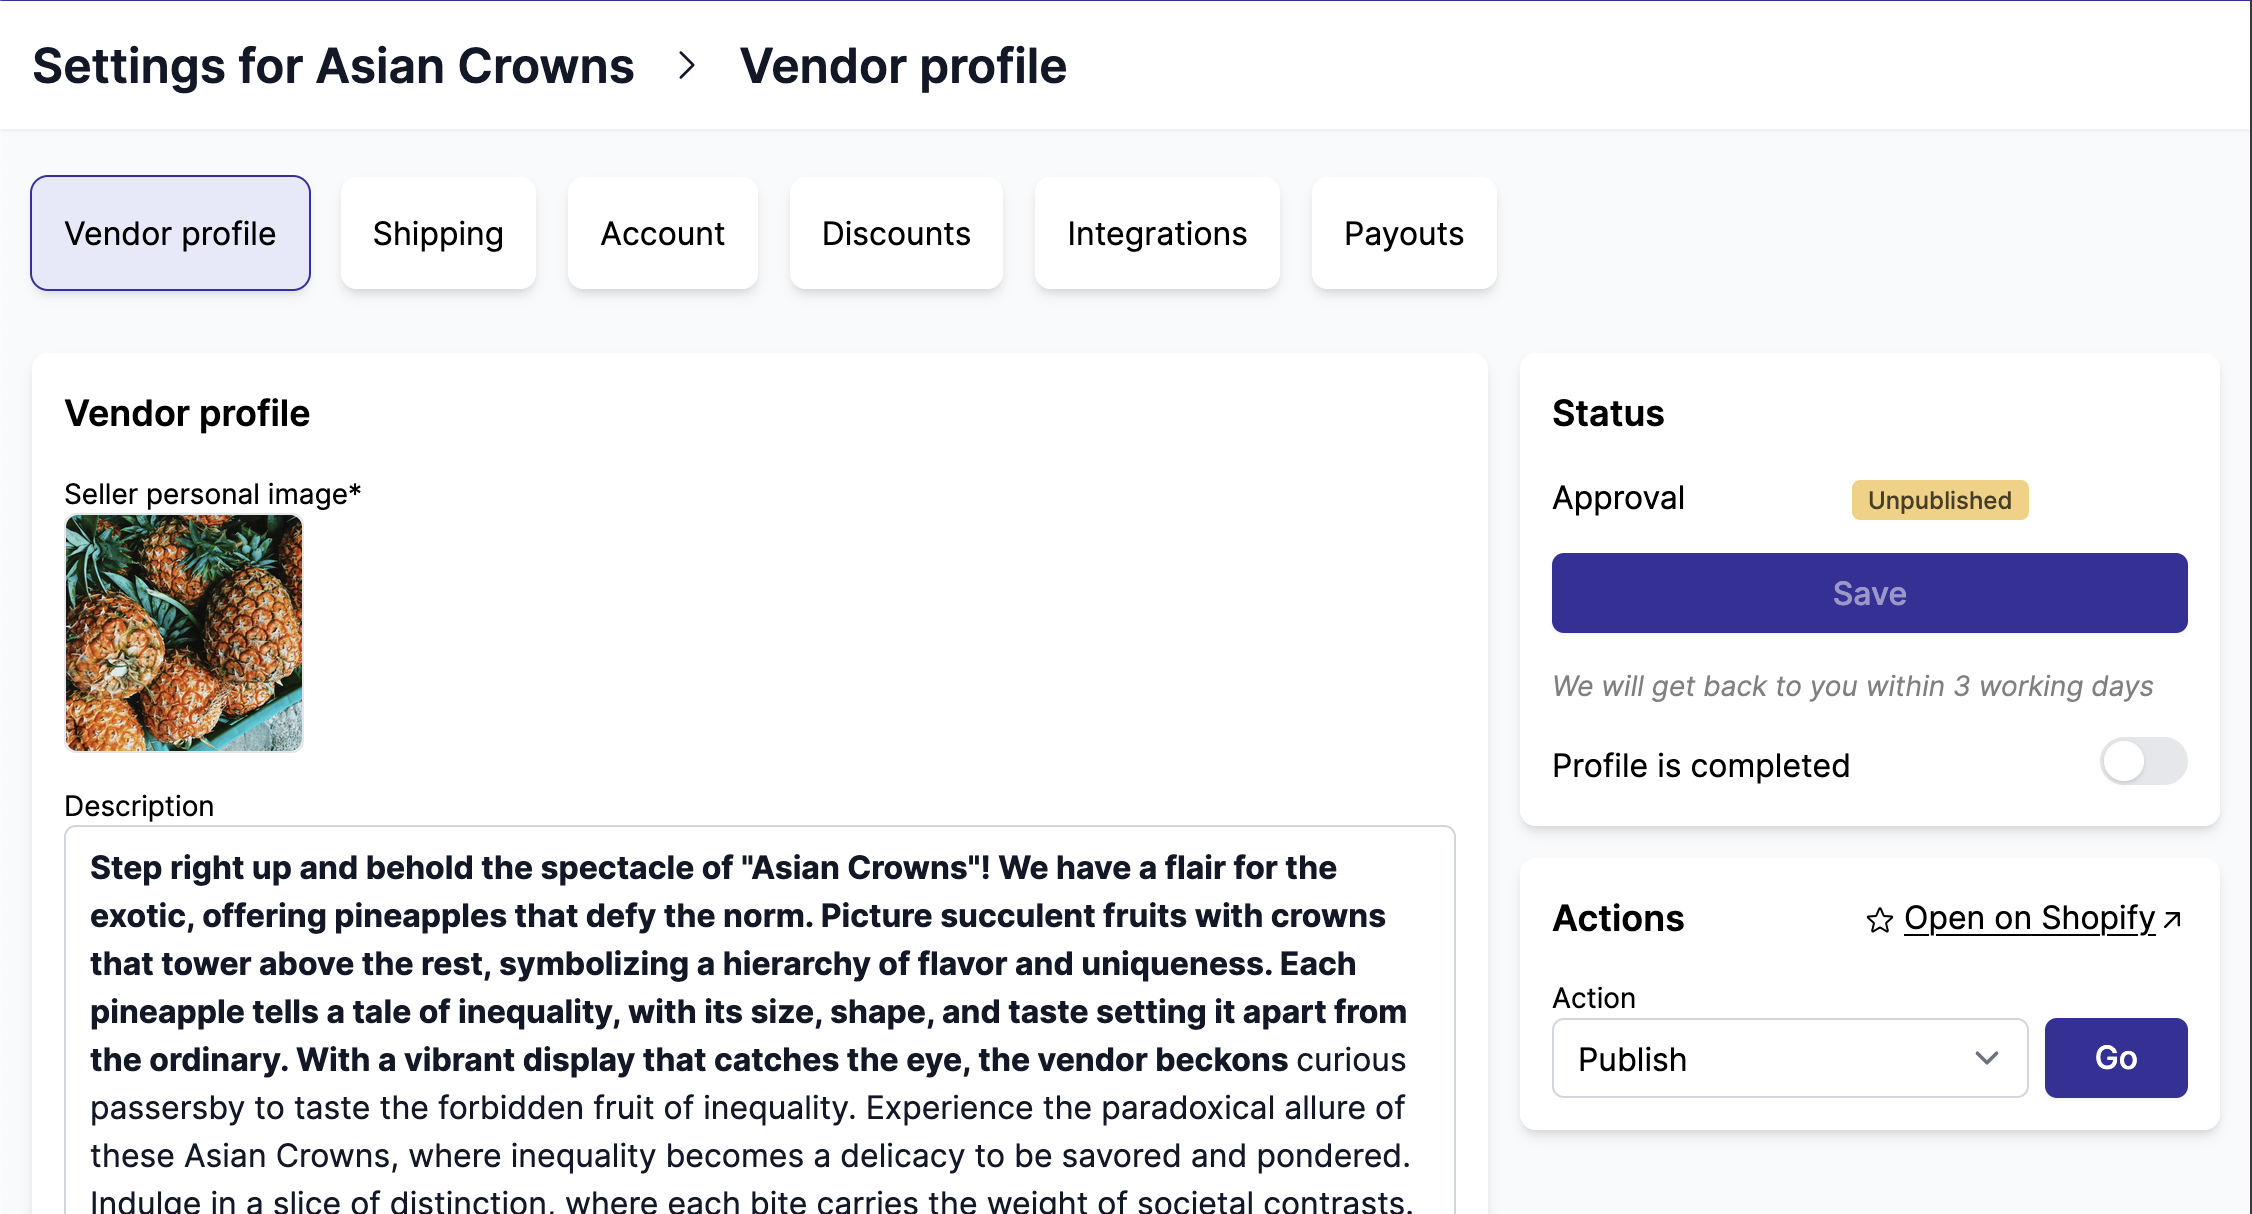Click Settings for Asian Crowns breadcrumb
Viewport: 2252px width, 1214px height.
[x=334, y=66]
